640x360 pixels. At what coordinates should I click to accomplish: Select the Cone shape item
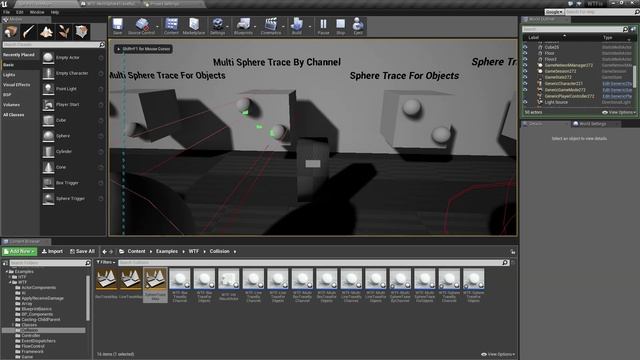click(x=73, y=167)
